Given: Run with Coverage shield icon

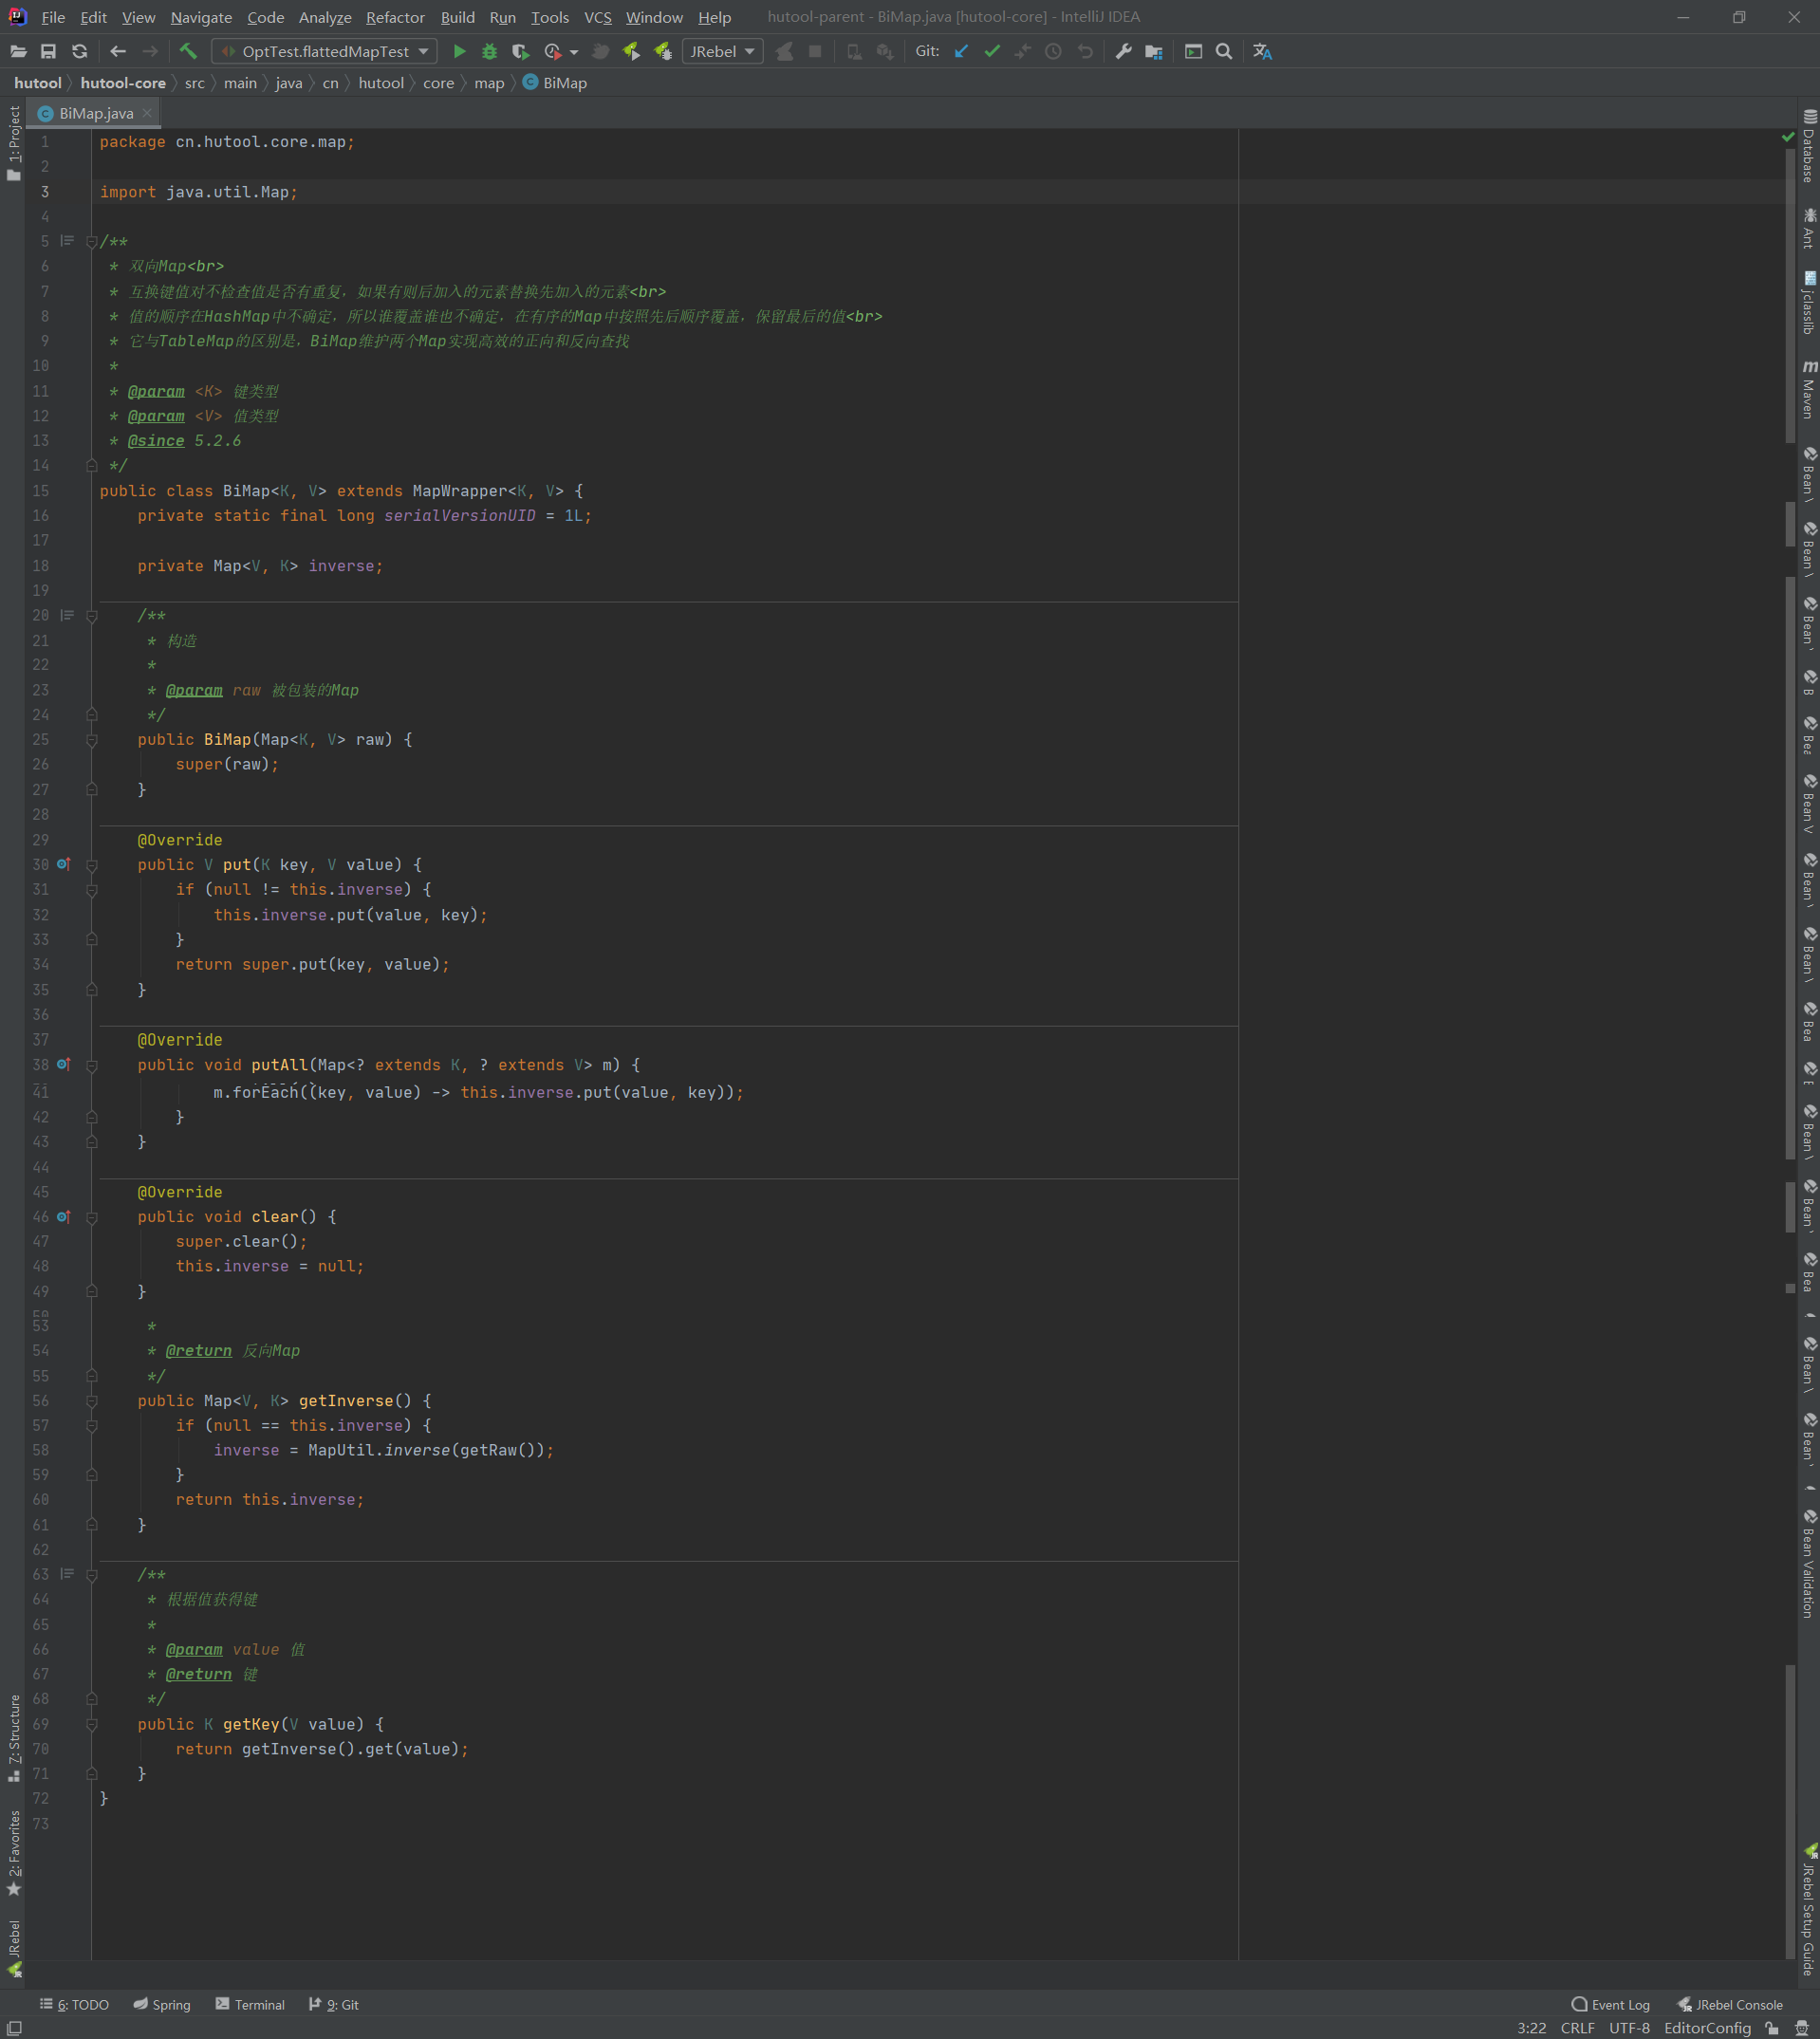Looking at the screenshot, I should pos(520,51).
